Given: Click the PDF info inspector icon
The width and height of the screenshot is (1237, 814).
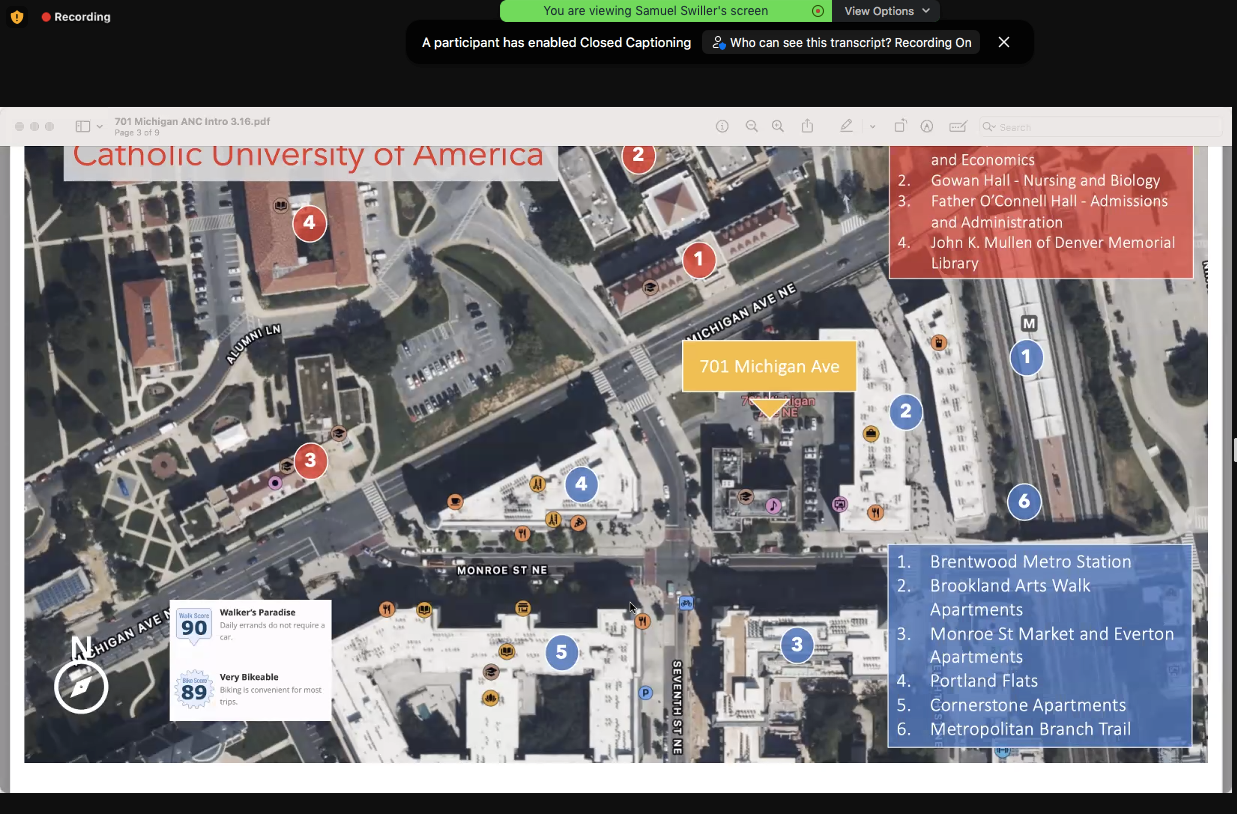Looking at the screenshot, I should pos(722,127).
